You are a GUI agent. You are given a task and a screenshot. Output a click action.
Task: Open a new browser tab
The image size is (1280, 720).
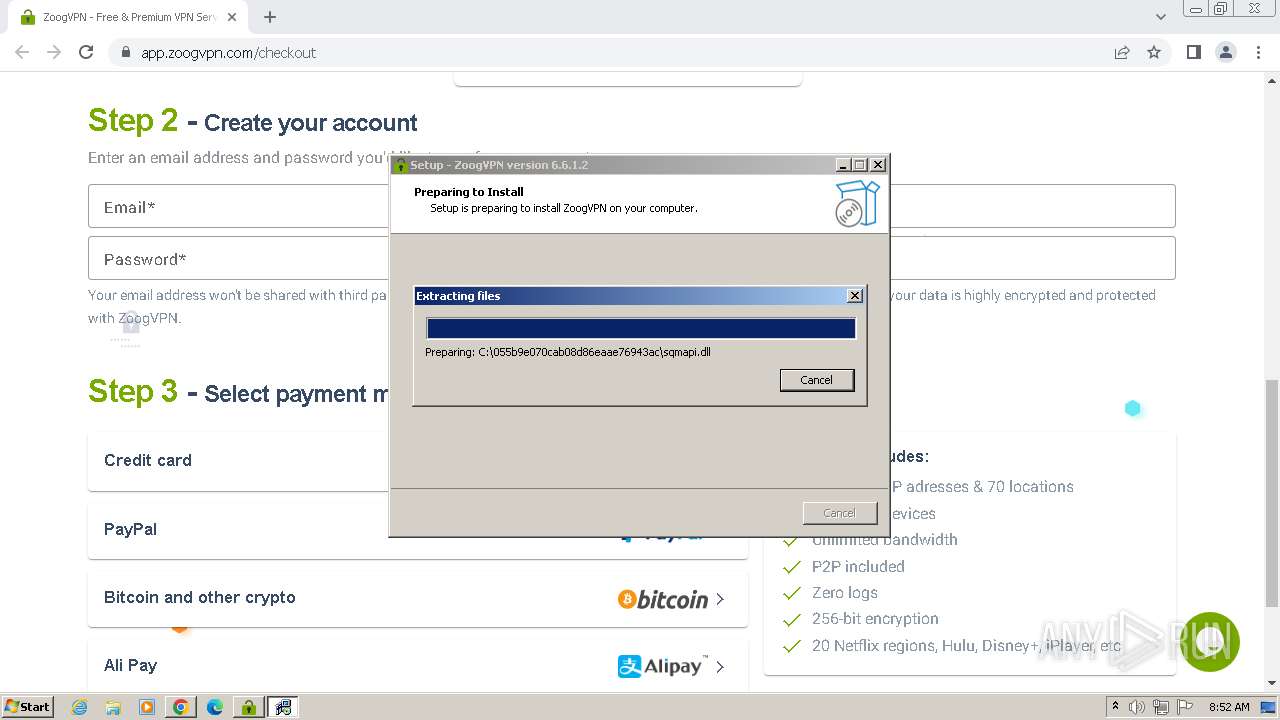click(270, 17)
